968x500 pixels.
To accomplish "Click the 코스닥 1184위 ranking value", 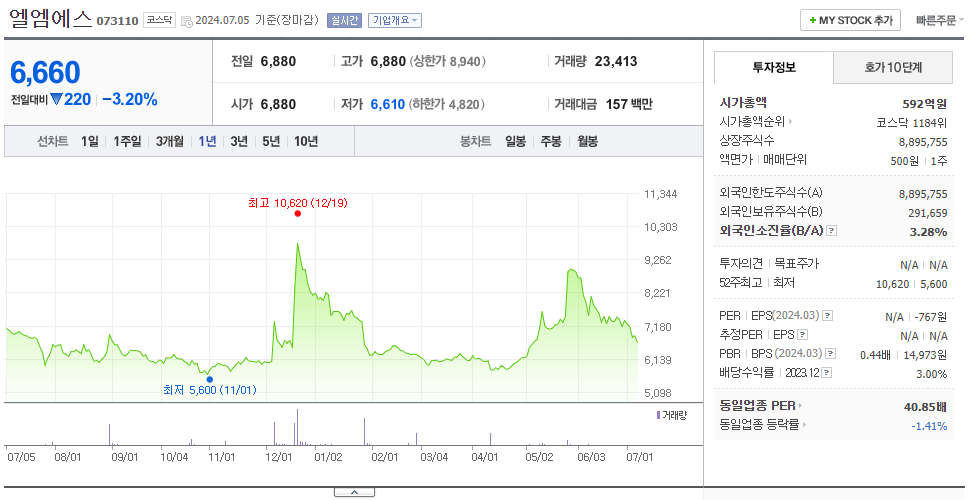I will 912,122.
